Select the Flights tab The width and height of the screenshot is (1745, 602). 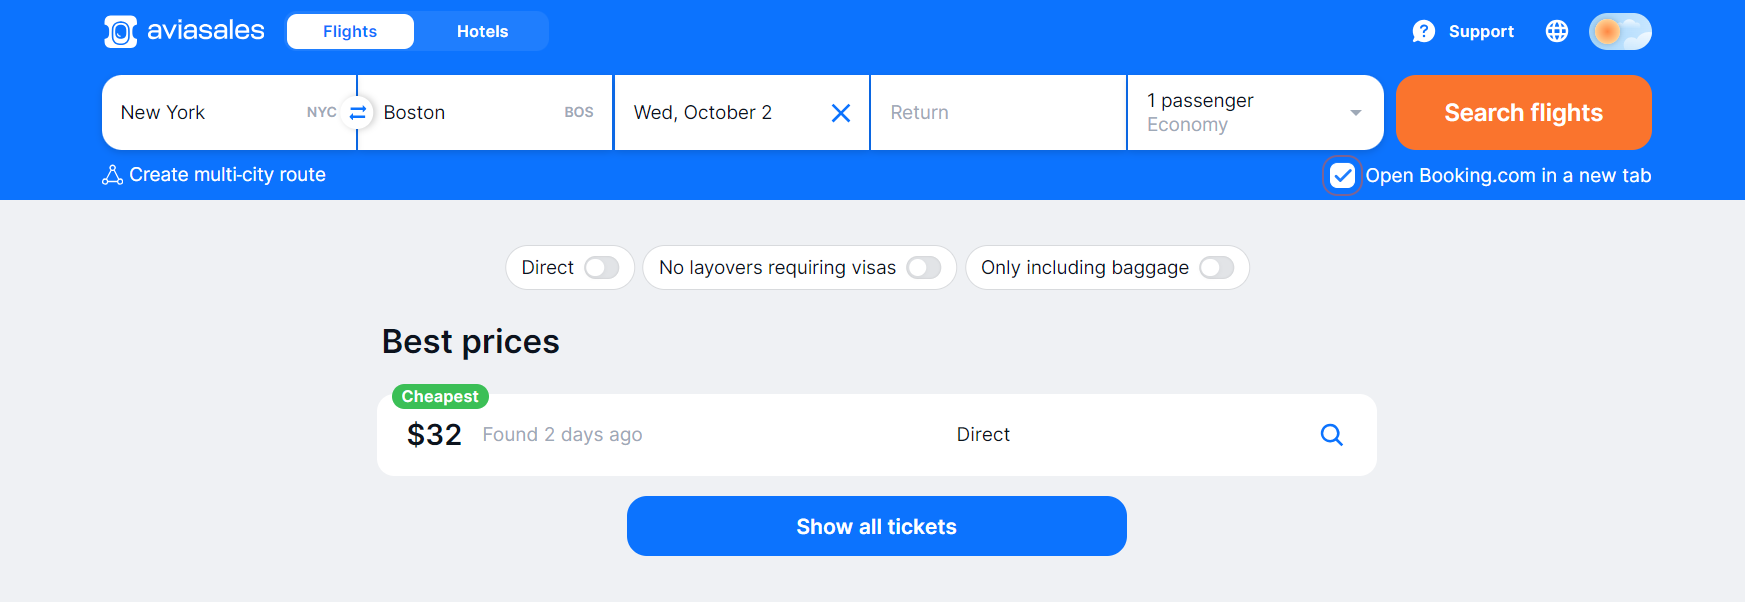pos(350,31)
